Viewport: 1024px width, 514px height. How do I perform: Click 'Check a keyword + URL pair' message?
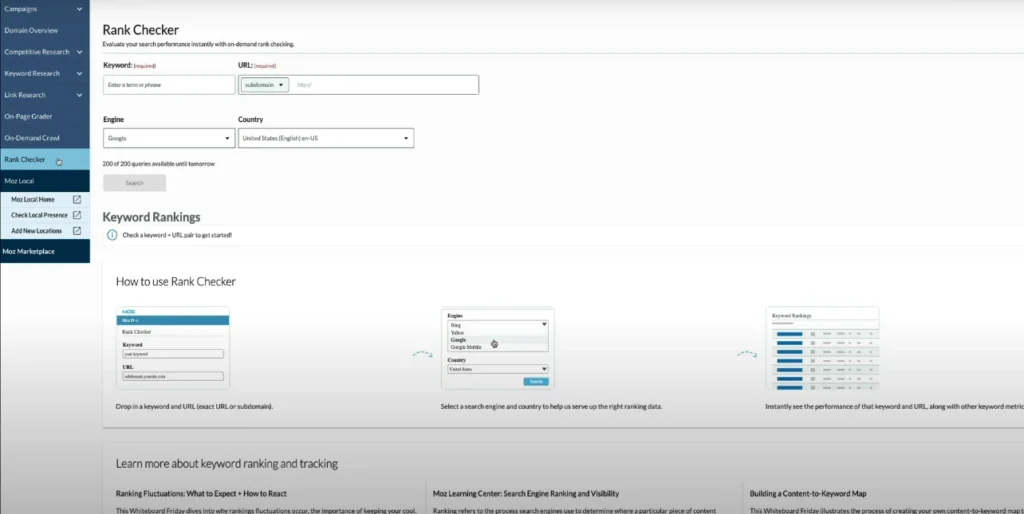(177, 235)
